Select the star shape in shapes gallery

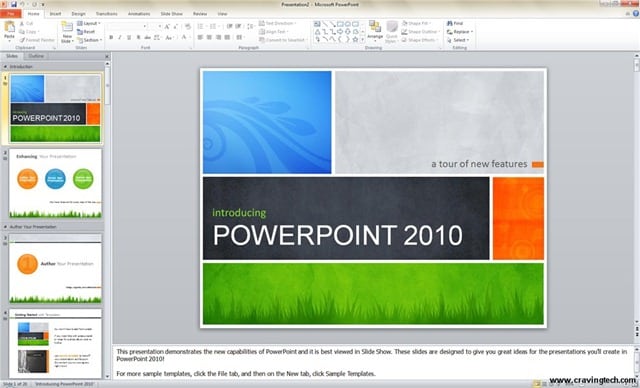coord(355,39)
